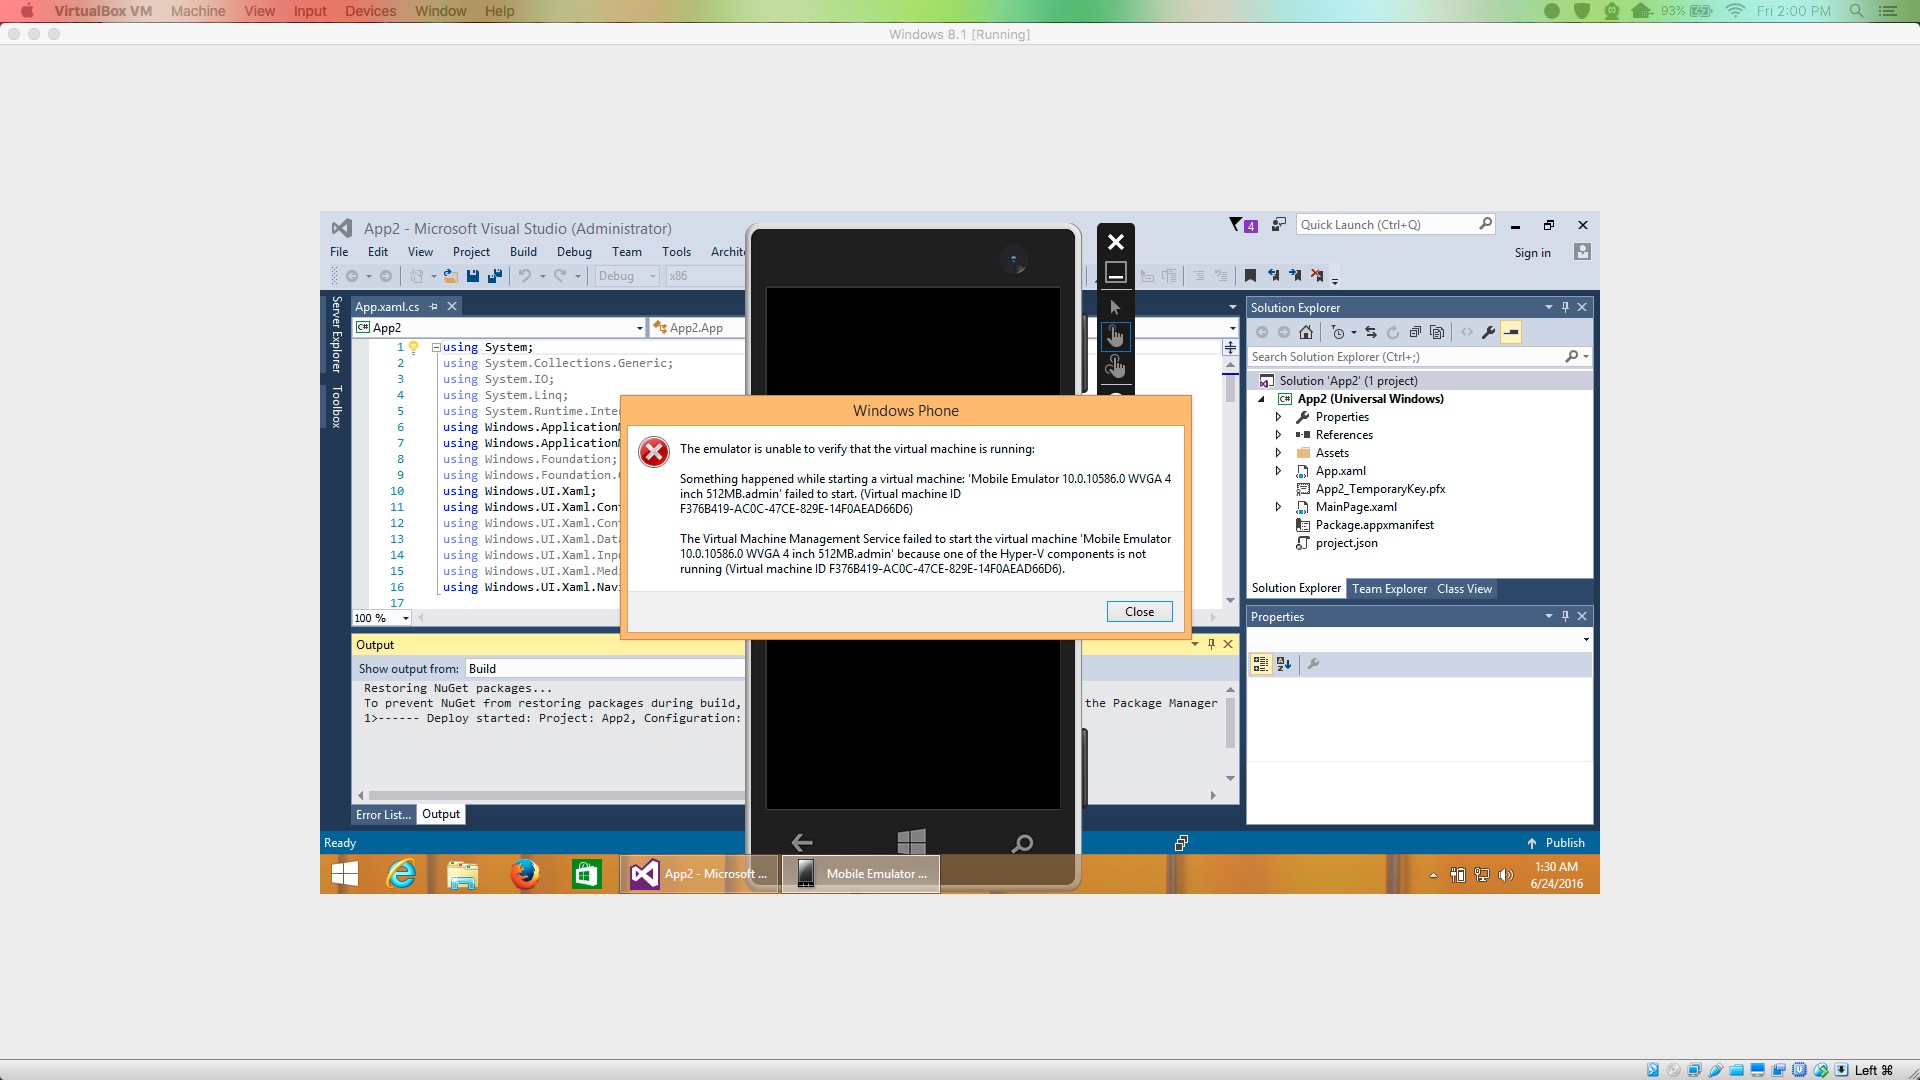Select single point mouse input on emulator toolbar
1920x1080 pixels.
click(1115, 307)
